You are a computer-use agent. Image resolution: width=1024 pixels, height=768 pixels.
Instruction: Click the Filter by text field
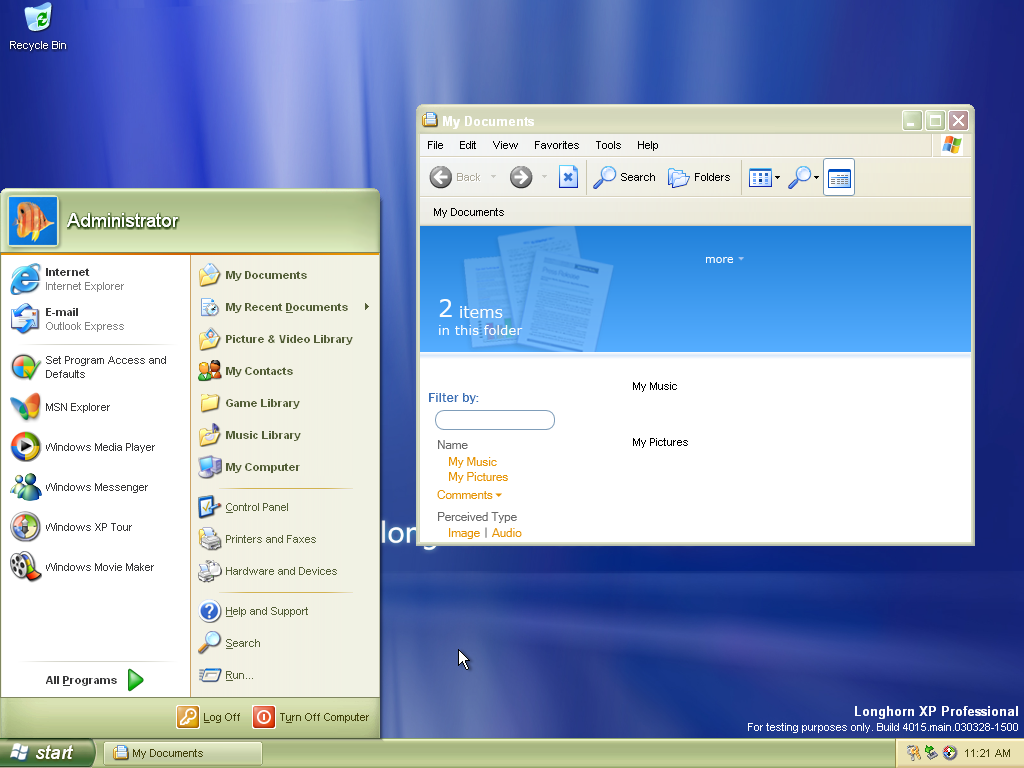pos(495,420)
